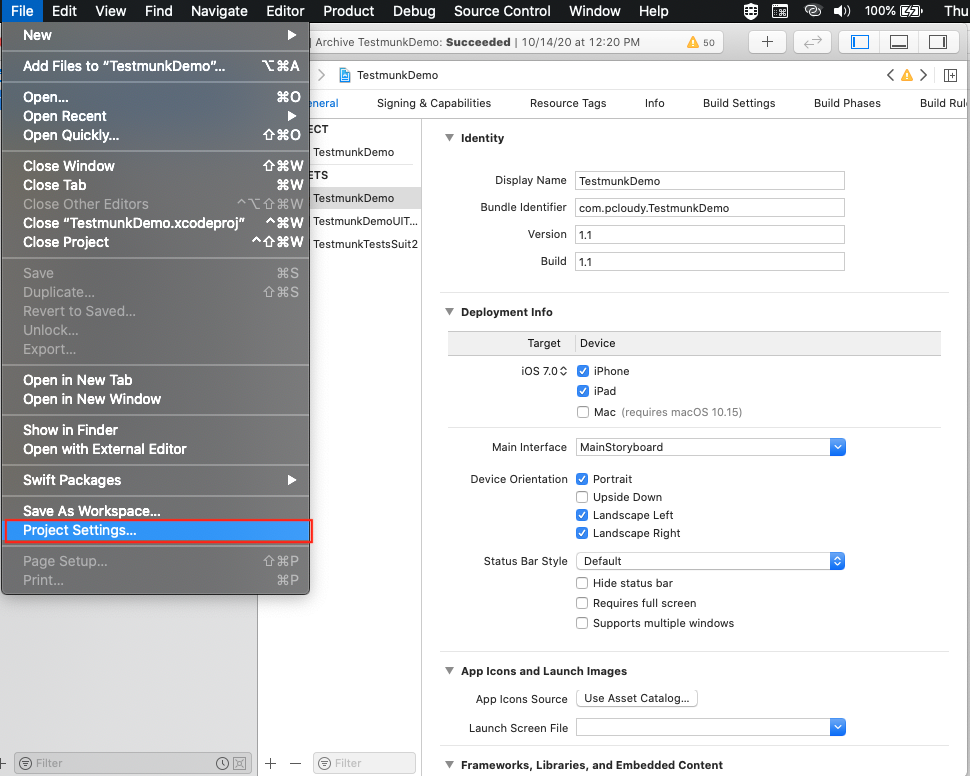Click the filter icon in the navigator filter field
Screen dimensions: 970x776
click(25, 763)
